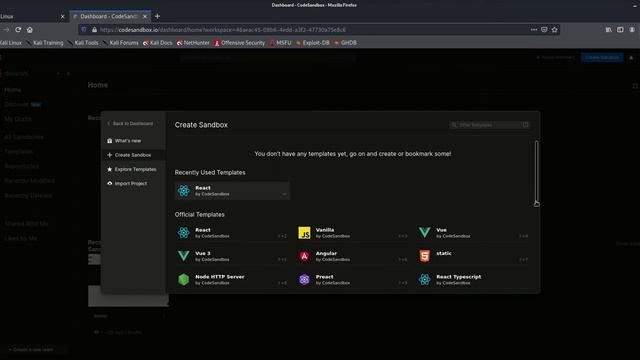Open the Offensive Security bookmark

240,42
